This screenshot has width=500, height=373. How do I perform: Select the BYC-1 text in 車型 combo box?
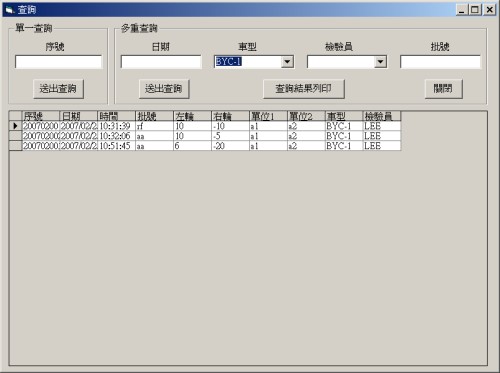pyautogui.click(x=229, y=62)
